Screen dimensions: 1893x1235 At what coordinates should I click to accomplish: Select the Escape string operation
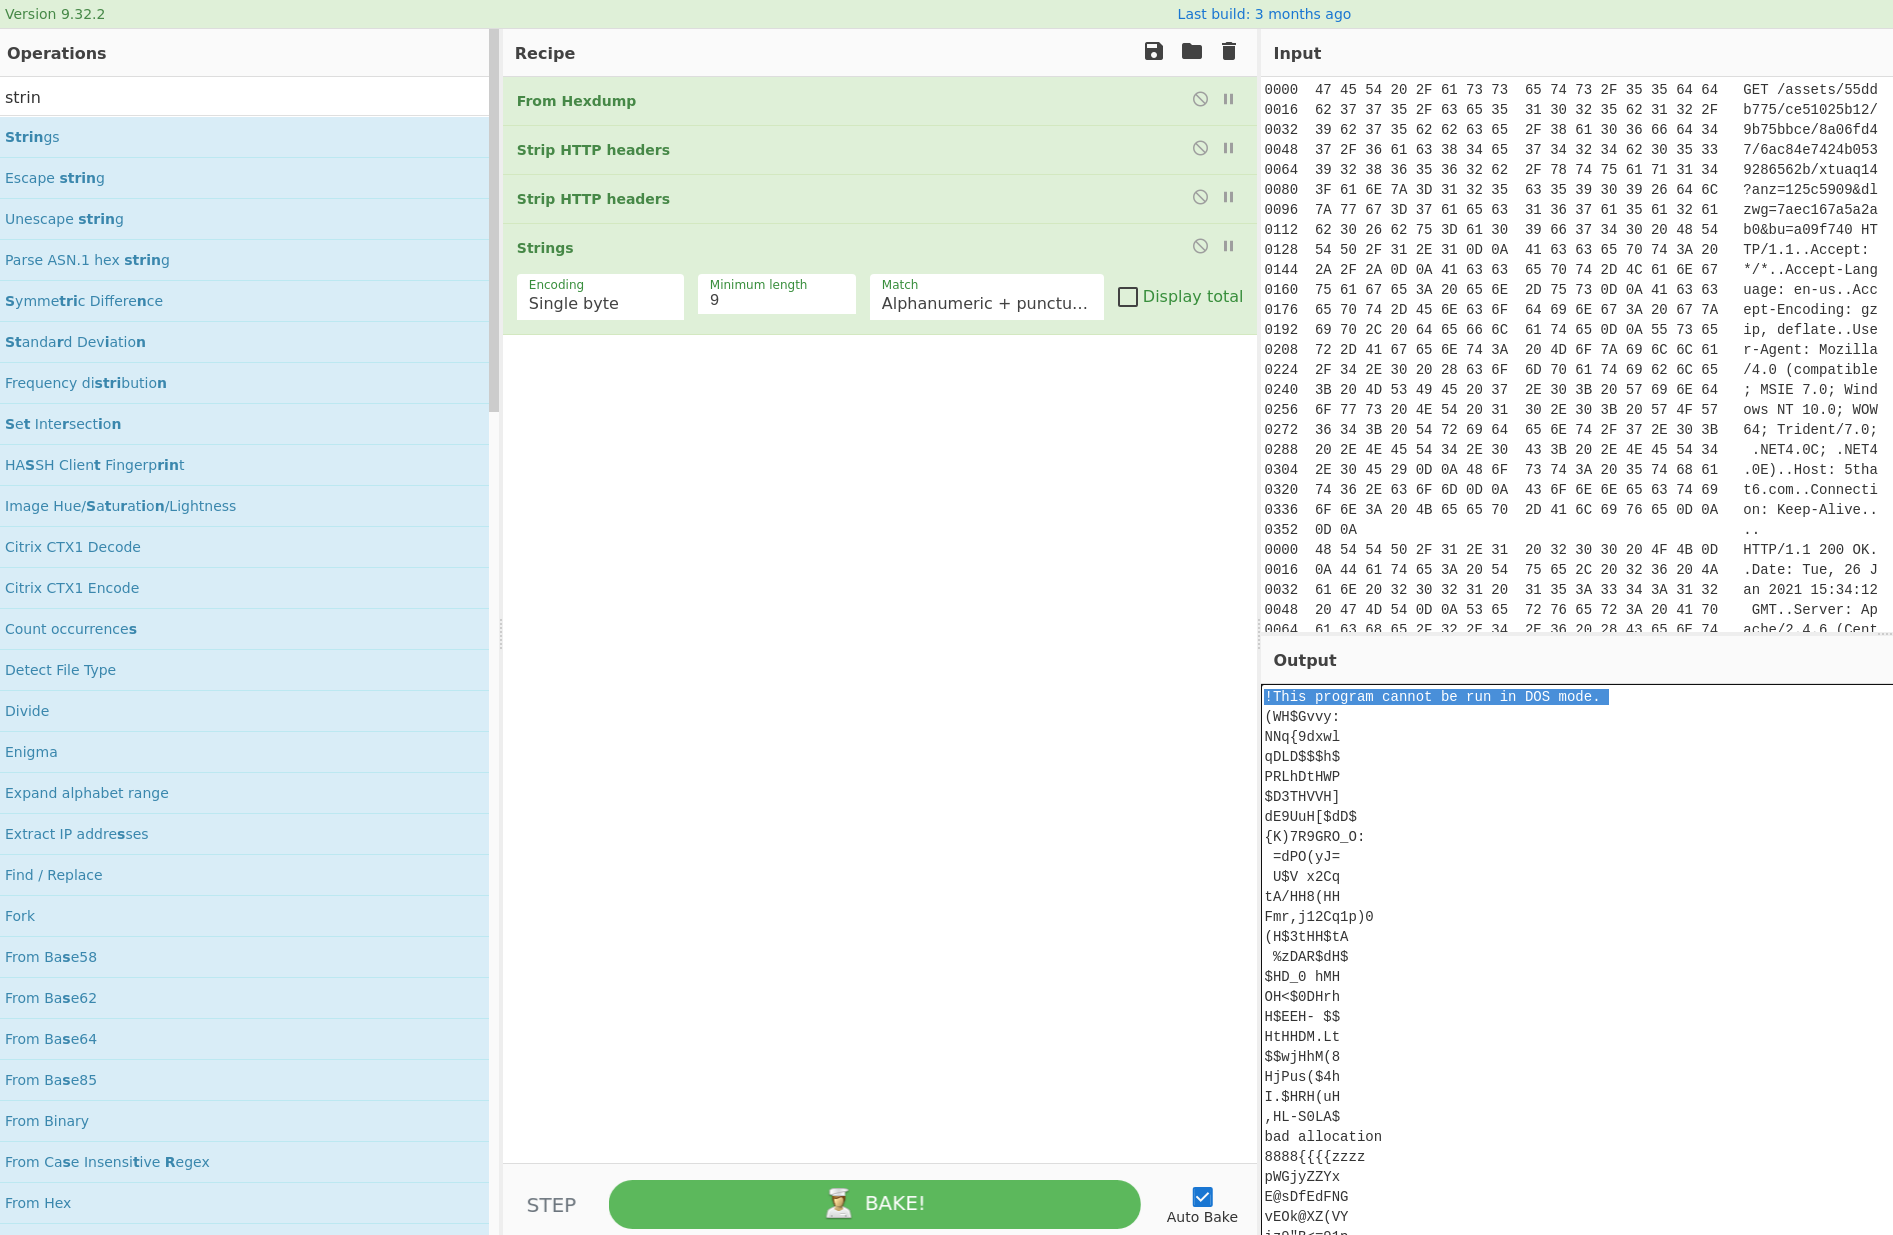[244, 178]
